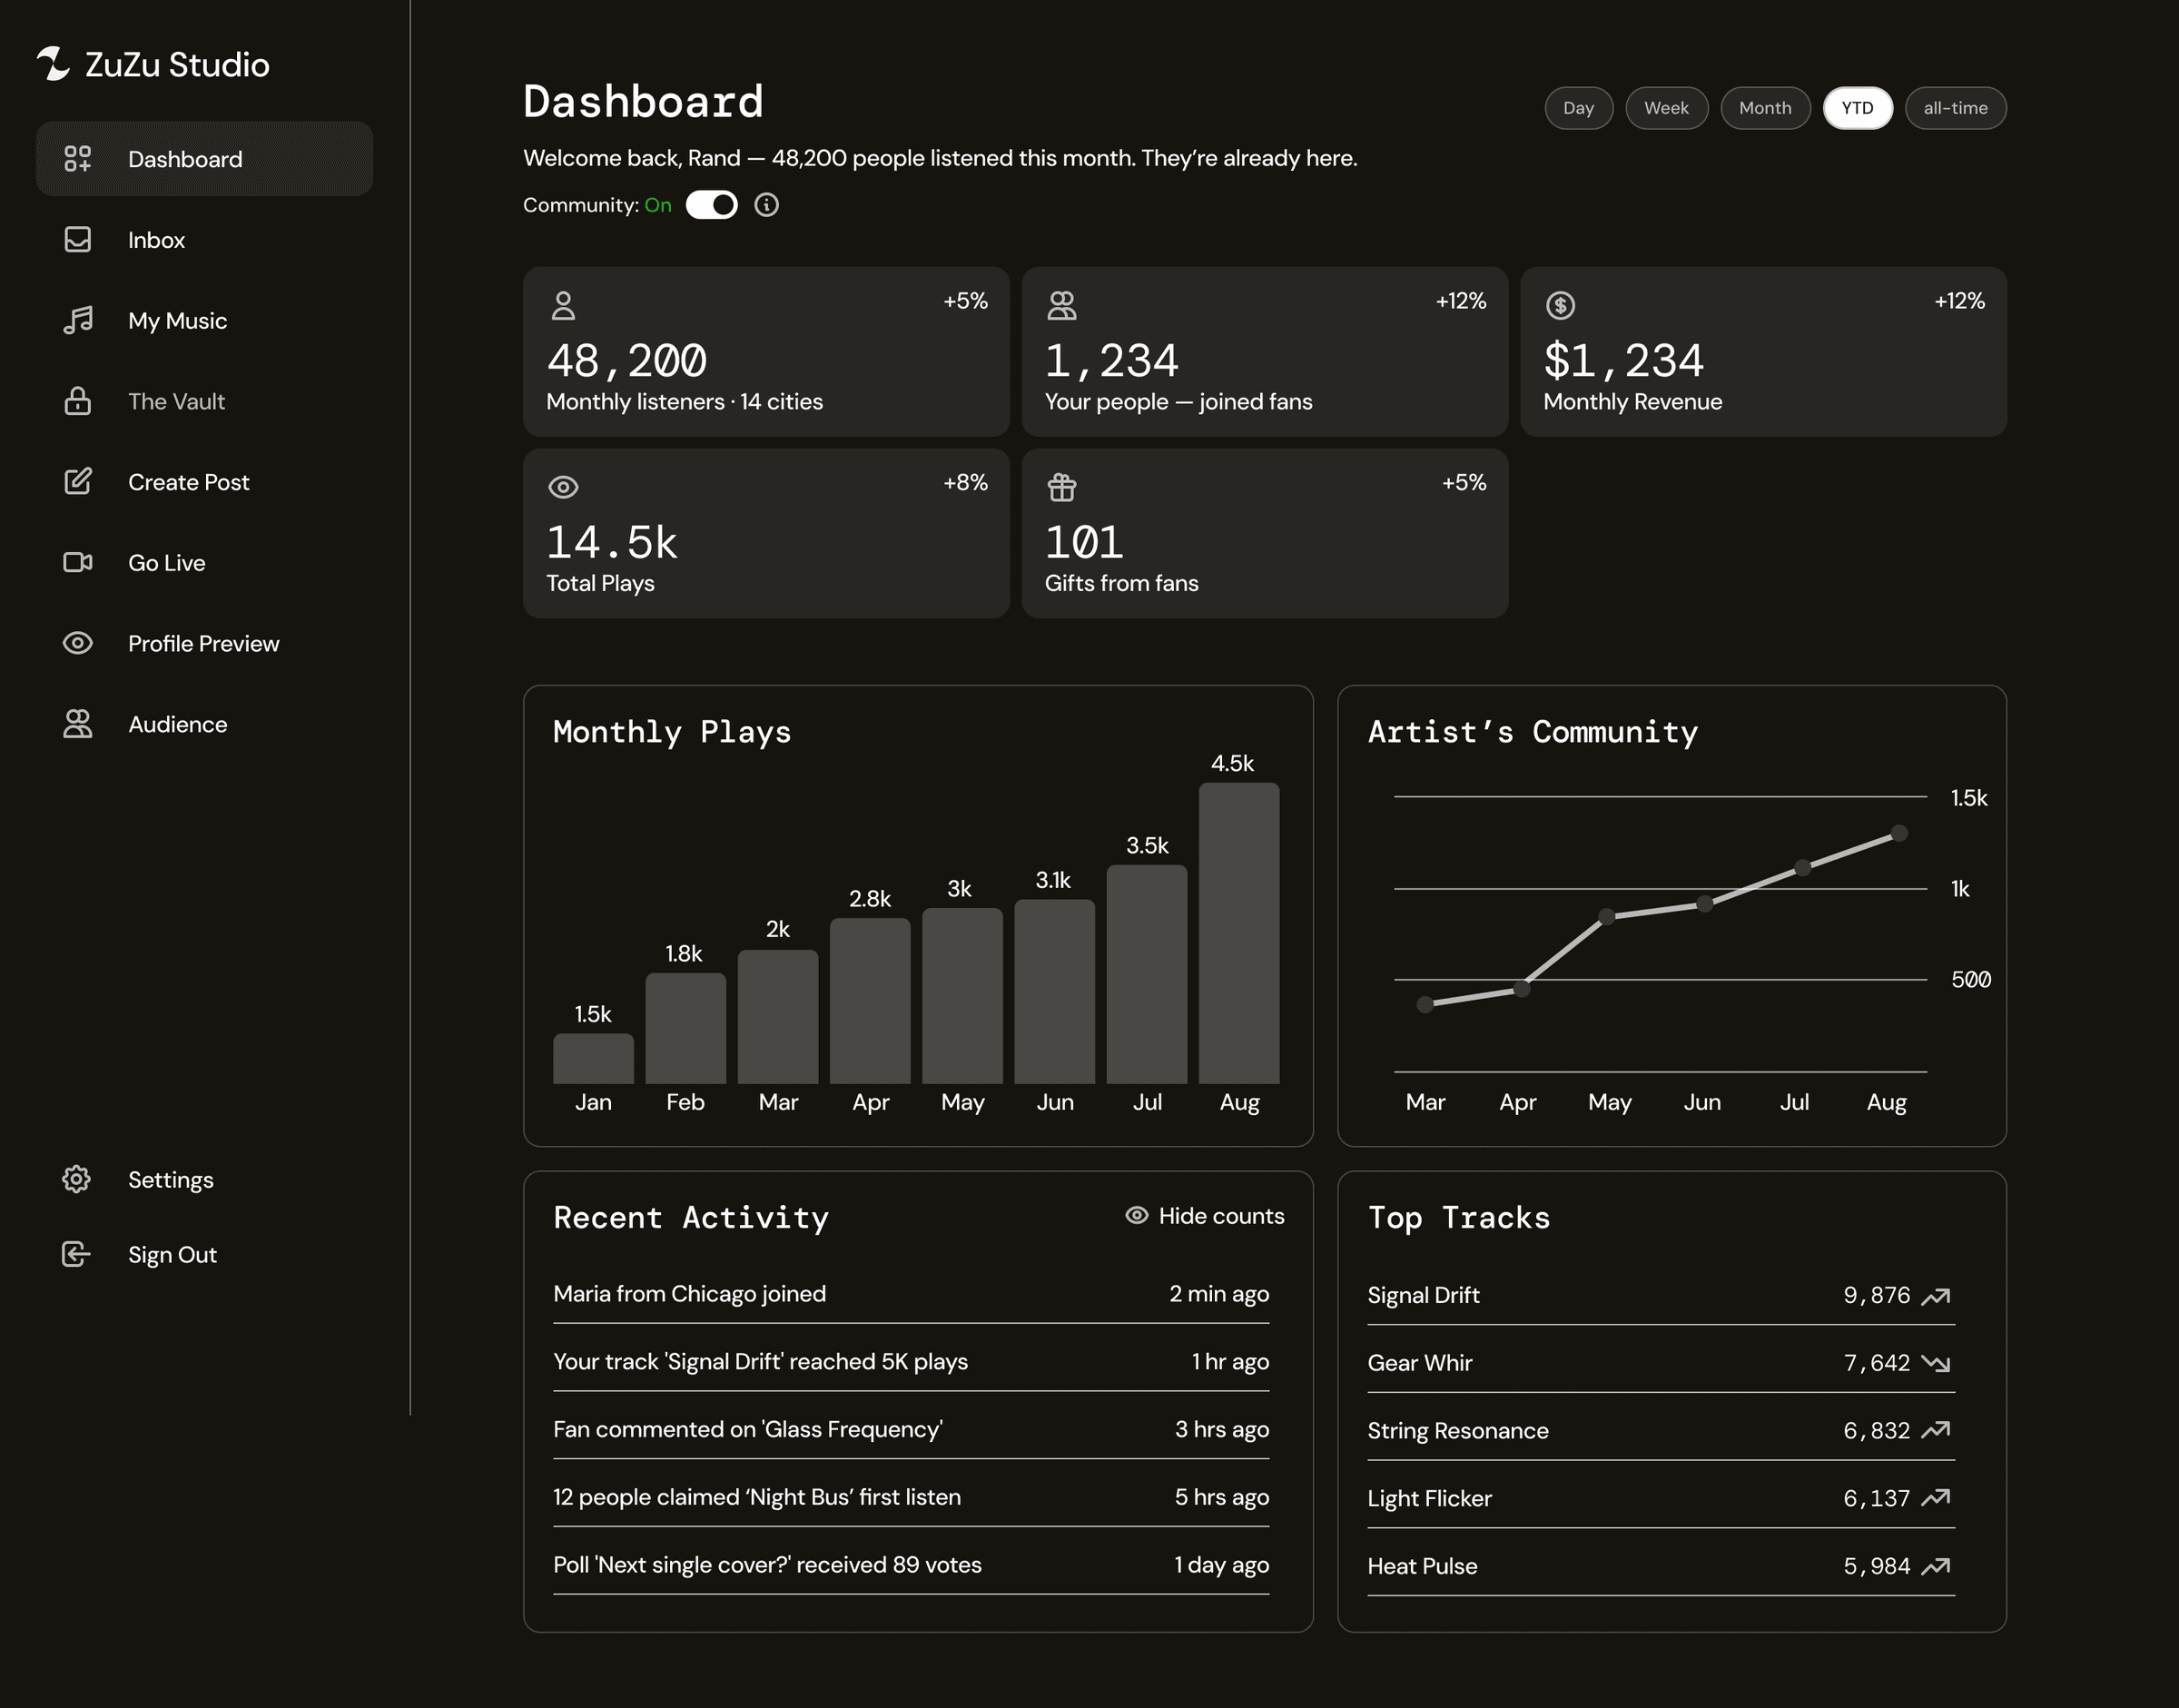Click the Gifts from fans gift icon
Screen dimensions: 2179x1708
coord(1062,487)
